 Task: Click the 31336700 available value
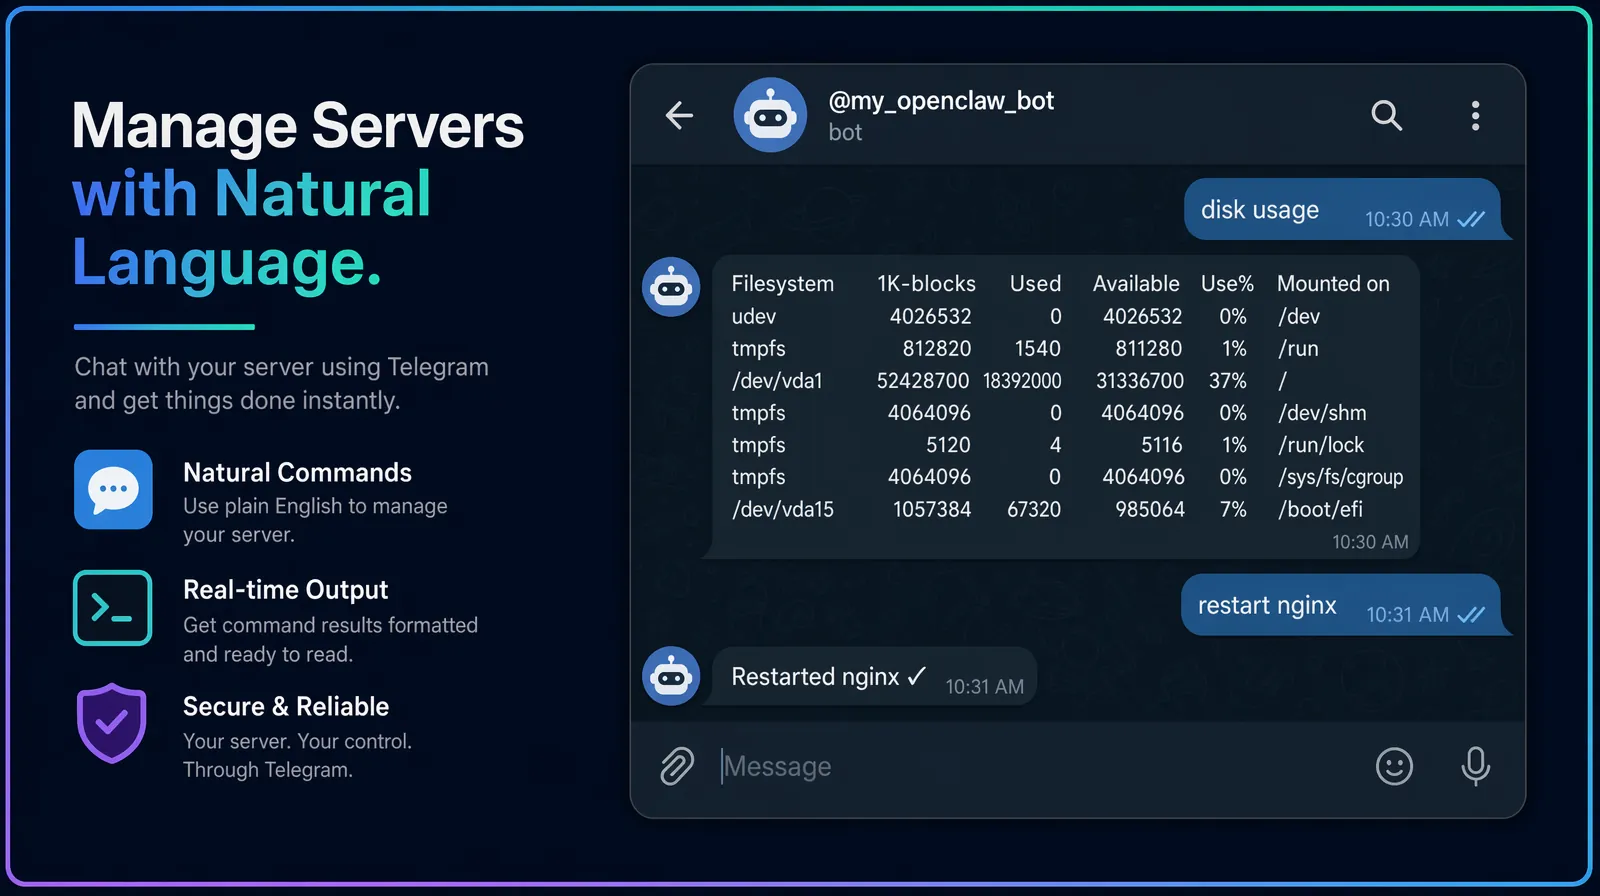[1140, 381]
